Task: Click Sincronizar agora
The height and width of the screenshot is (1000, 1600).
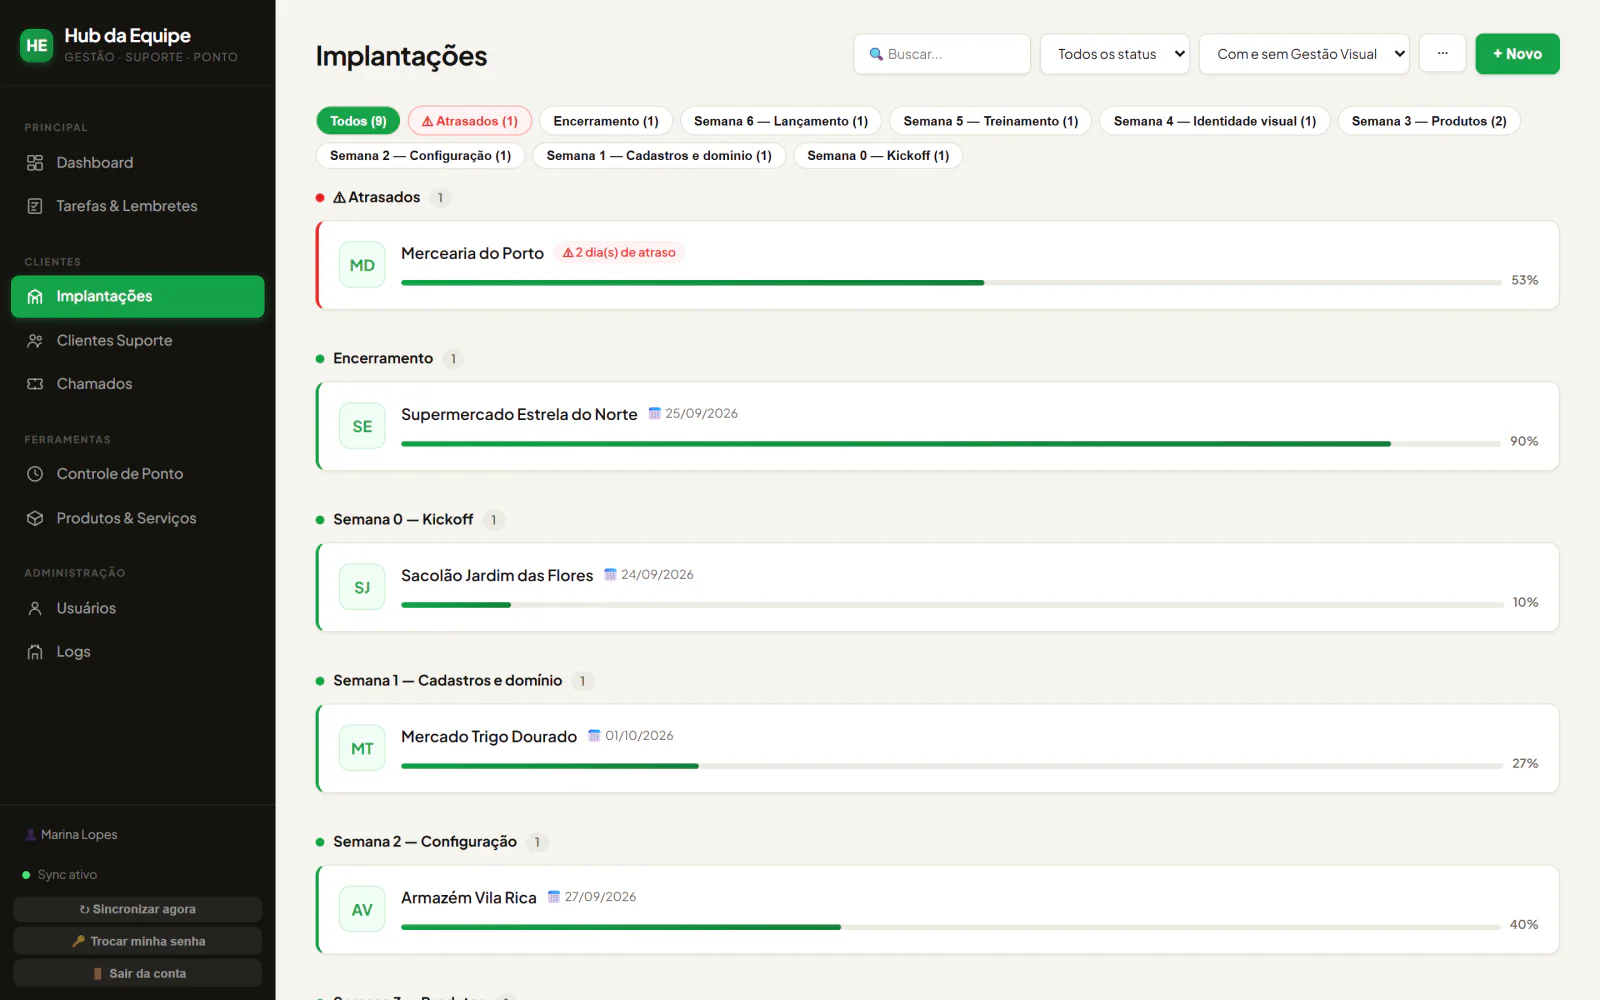Action: pyautogui.click(x=138, y=909)
